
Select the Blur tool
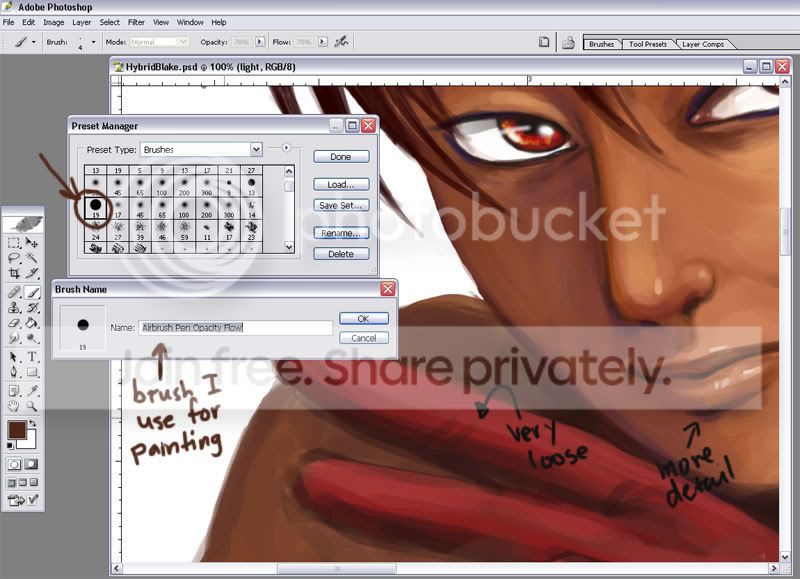[x=14, y=338]
